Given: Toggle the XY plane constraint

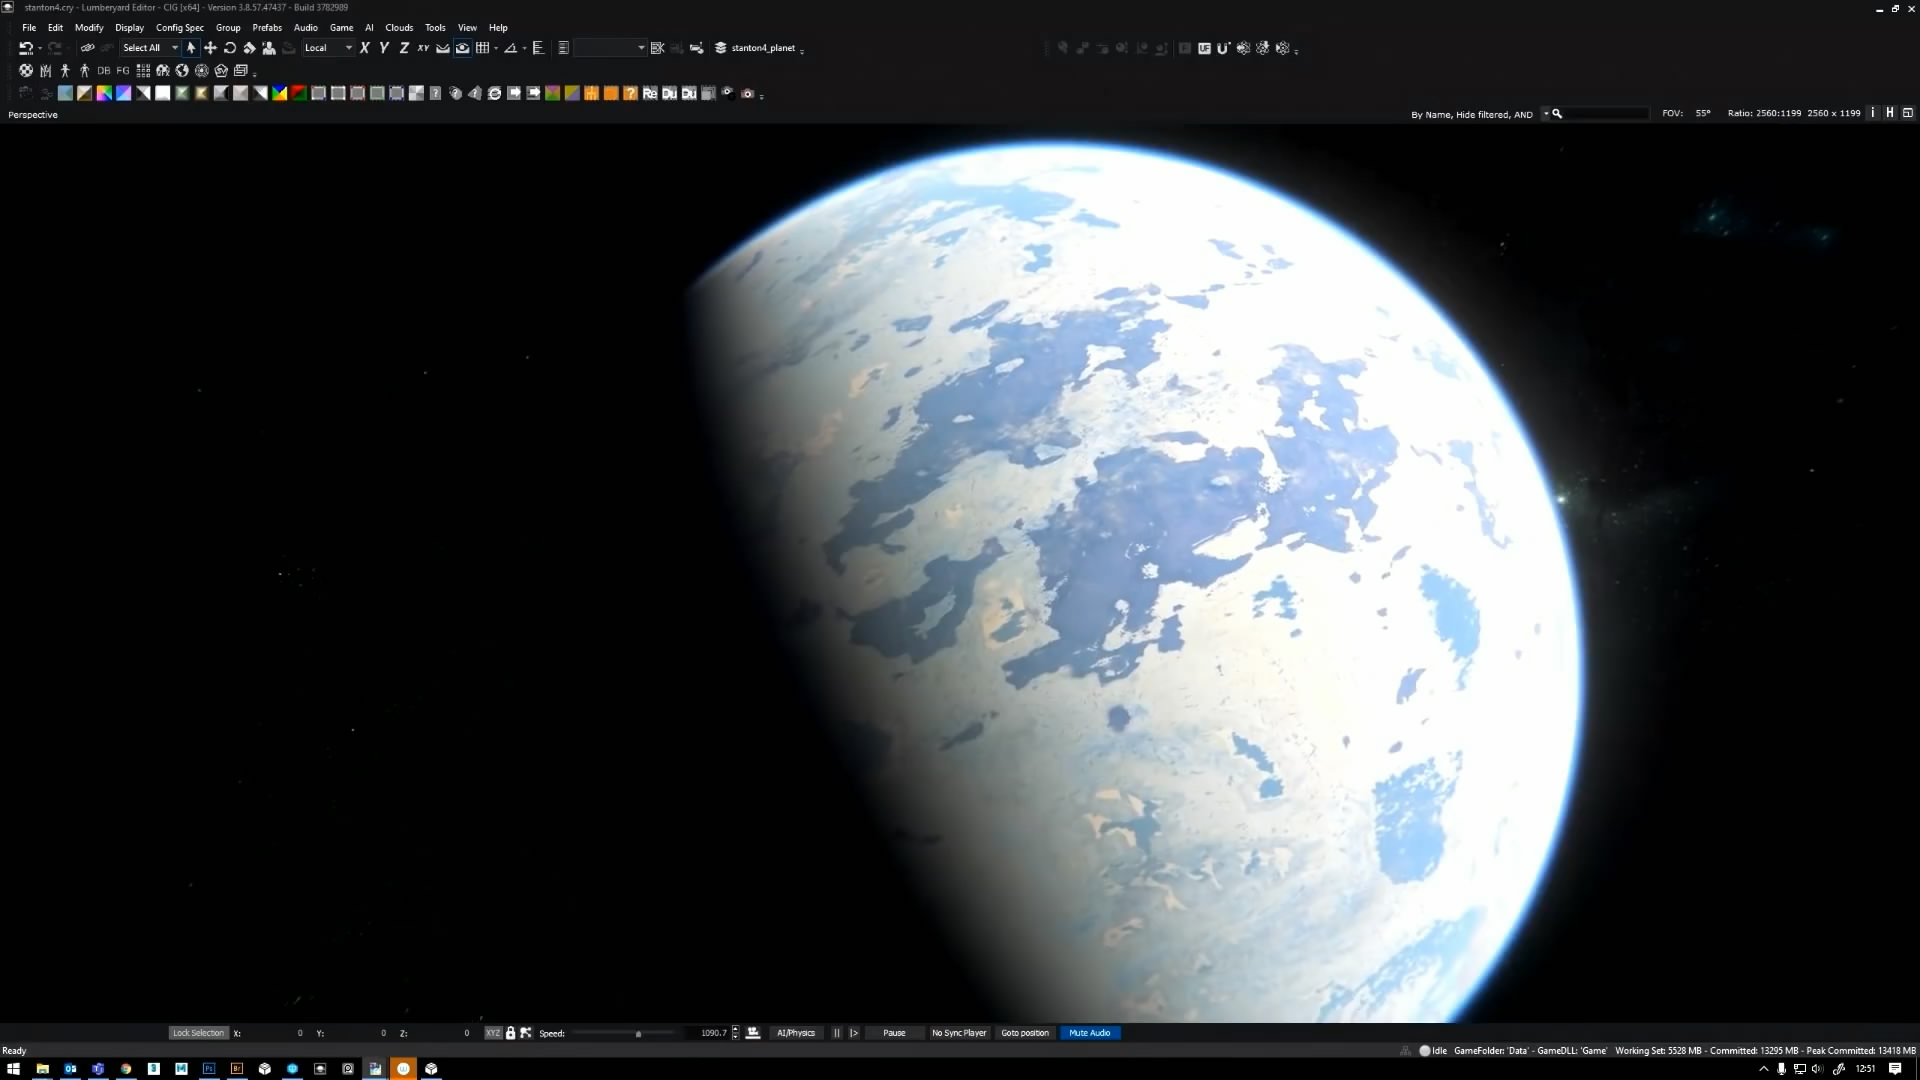Looking at the screenshot, I should pos(423,48).
